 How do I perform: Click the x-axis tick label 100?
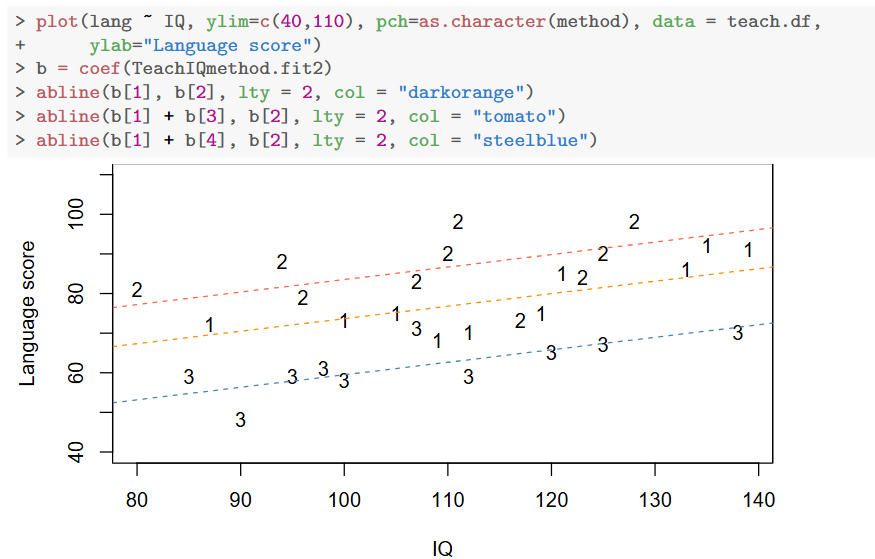[x=344, y=499]
